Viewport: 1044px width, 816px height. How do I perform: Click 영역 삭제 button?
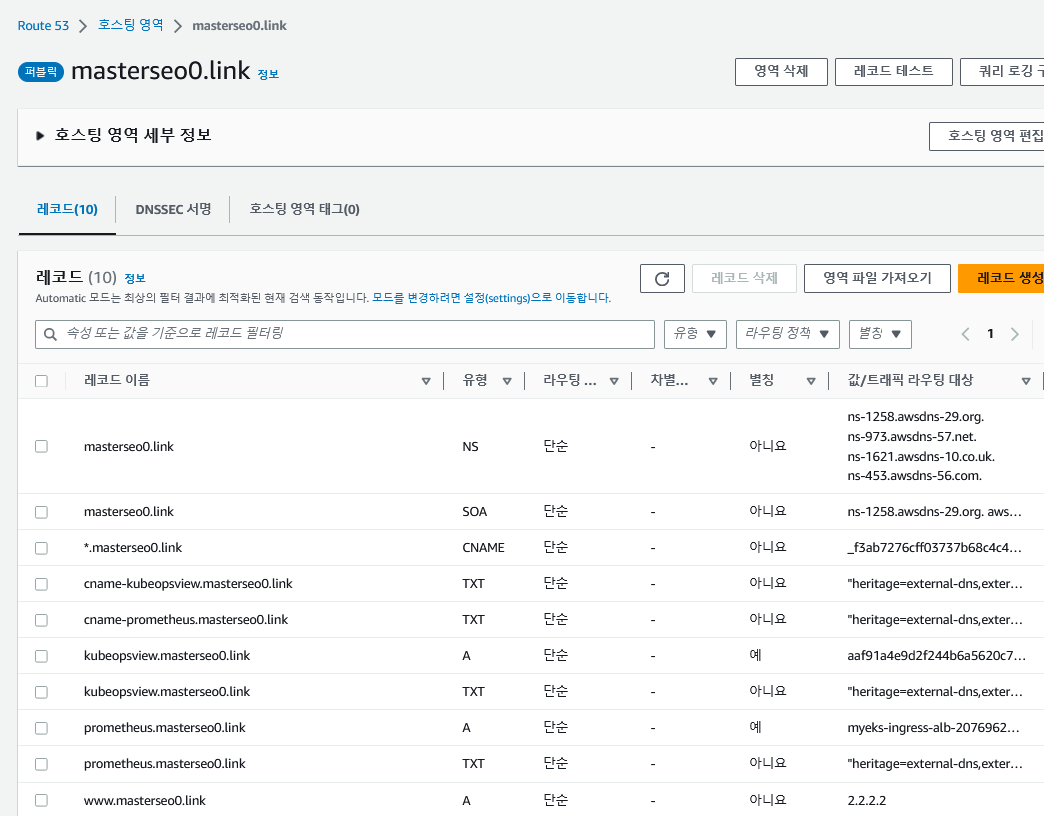[x=781, y=72]
